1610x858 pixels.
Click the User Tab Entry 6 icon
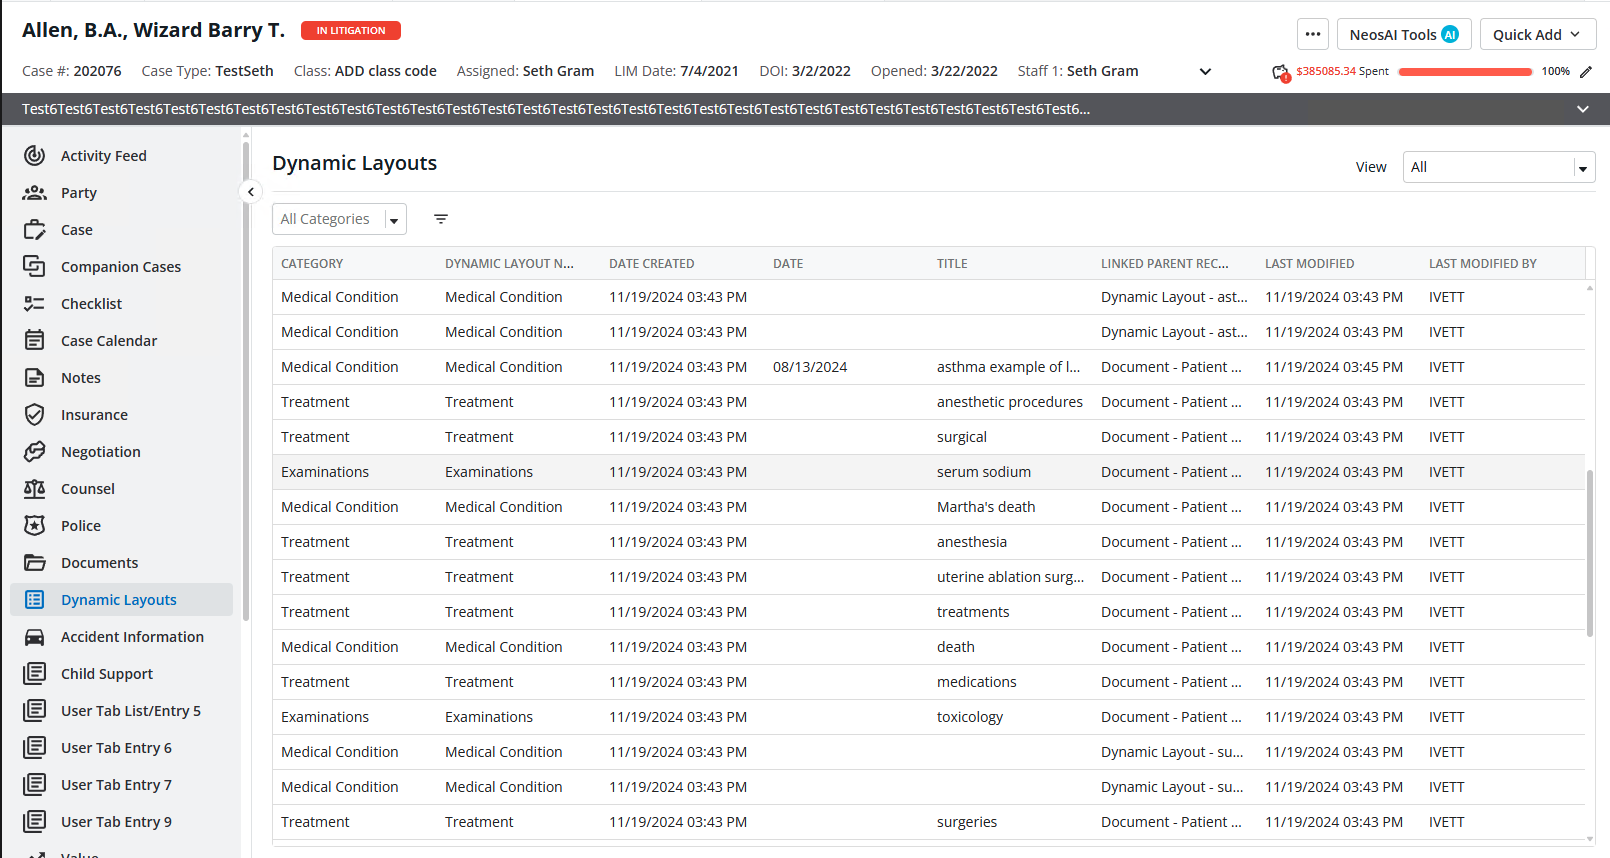[35, 747]
